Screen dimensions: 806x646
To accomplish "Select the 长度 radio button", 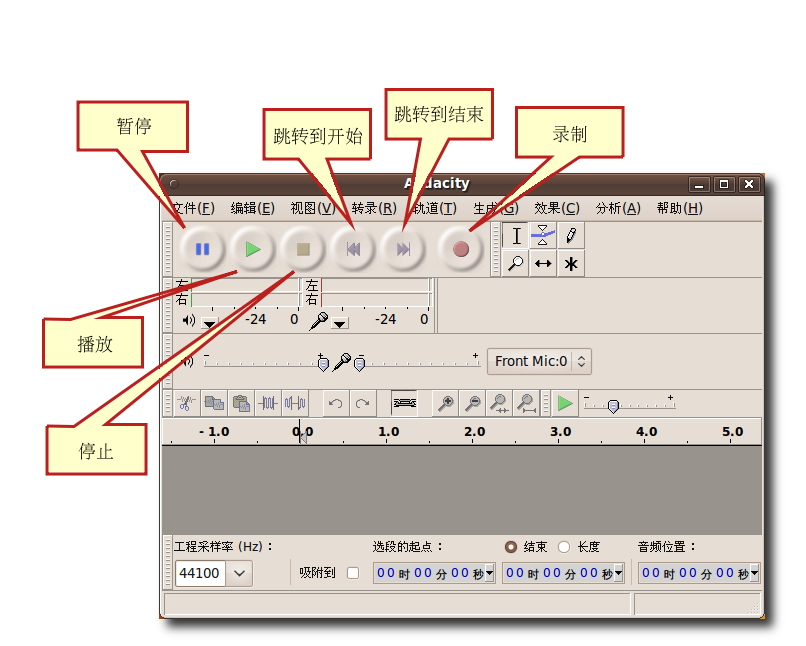I will point(564,547).
